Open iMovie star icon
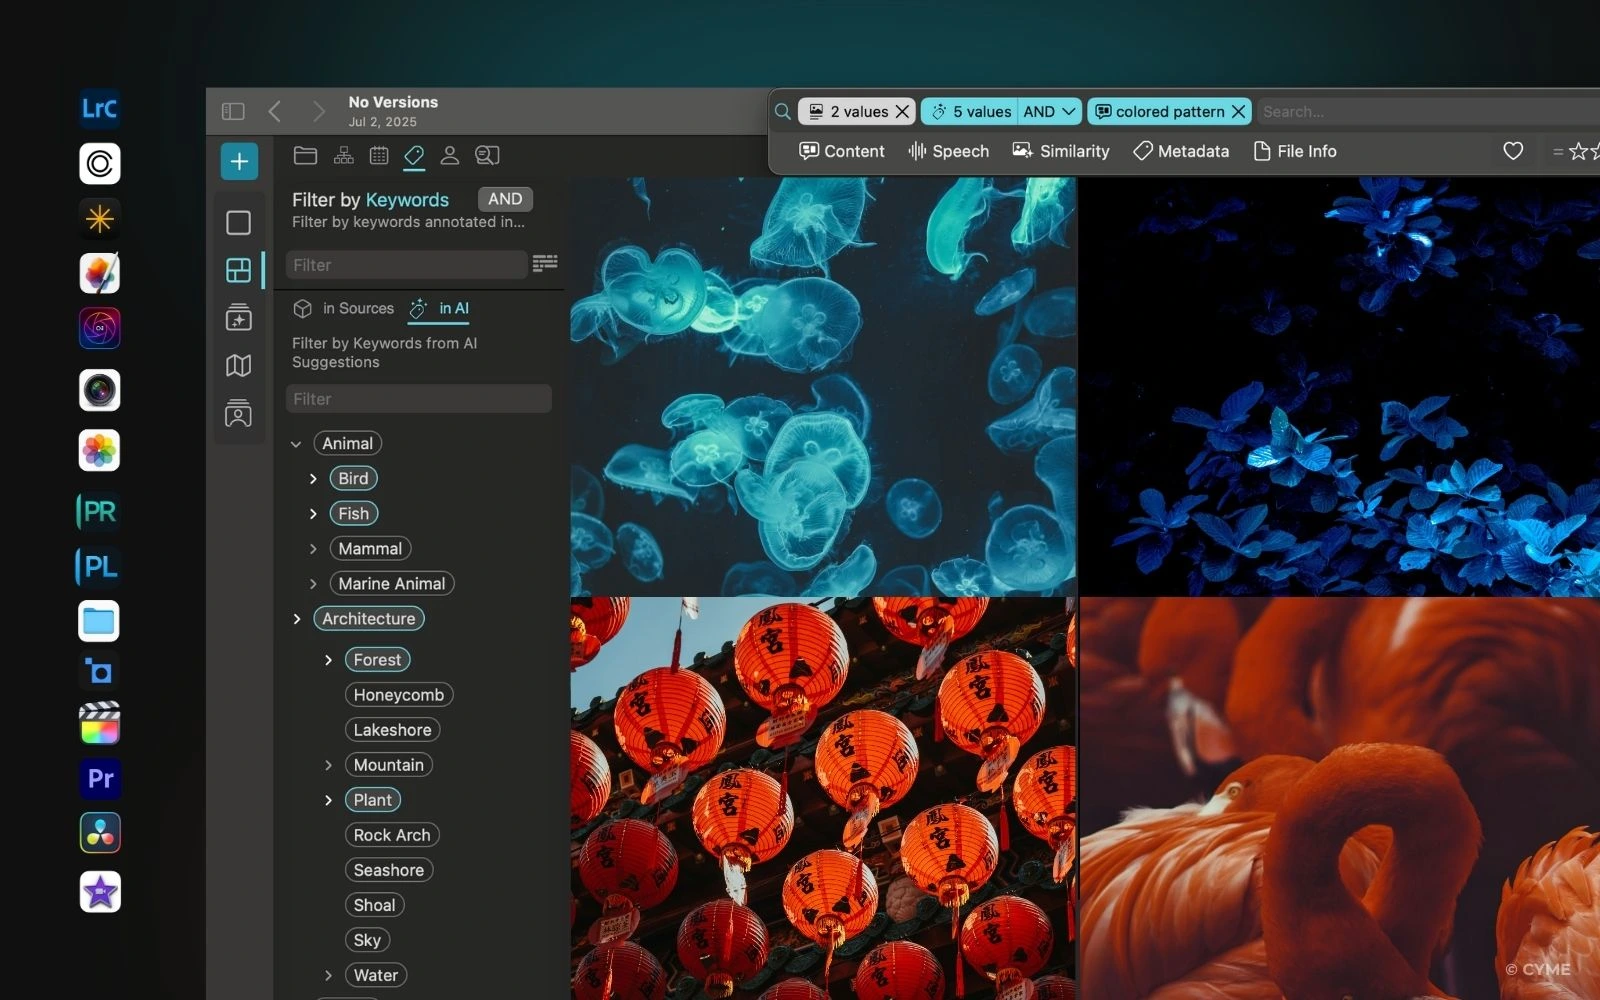Viewport: 1600px width, 1000px height. [100, 892]
